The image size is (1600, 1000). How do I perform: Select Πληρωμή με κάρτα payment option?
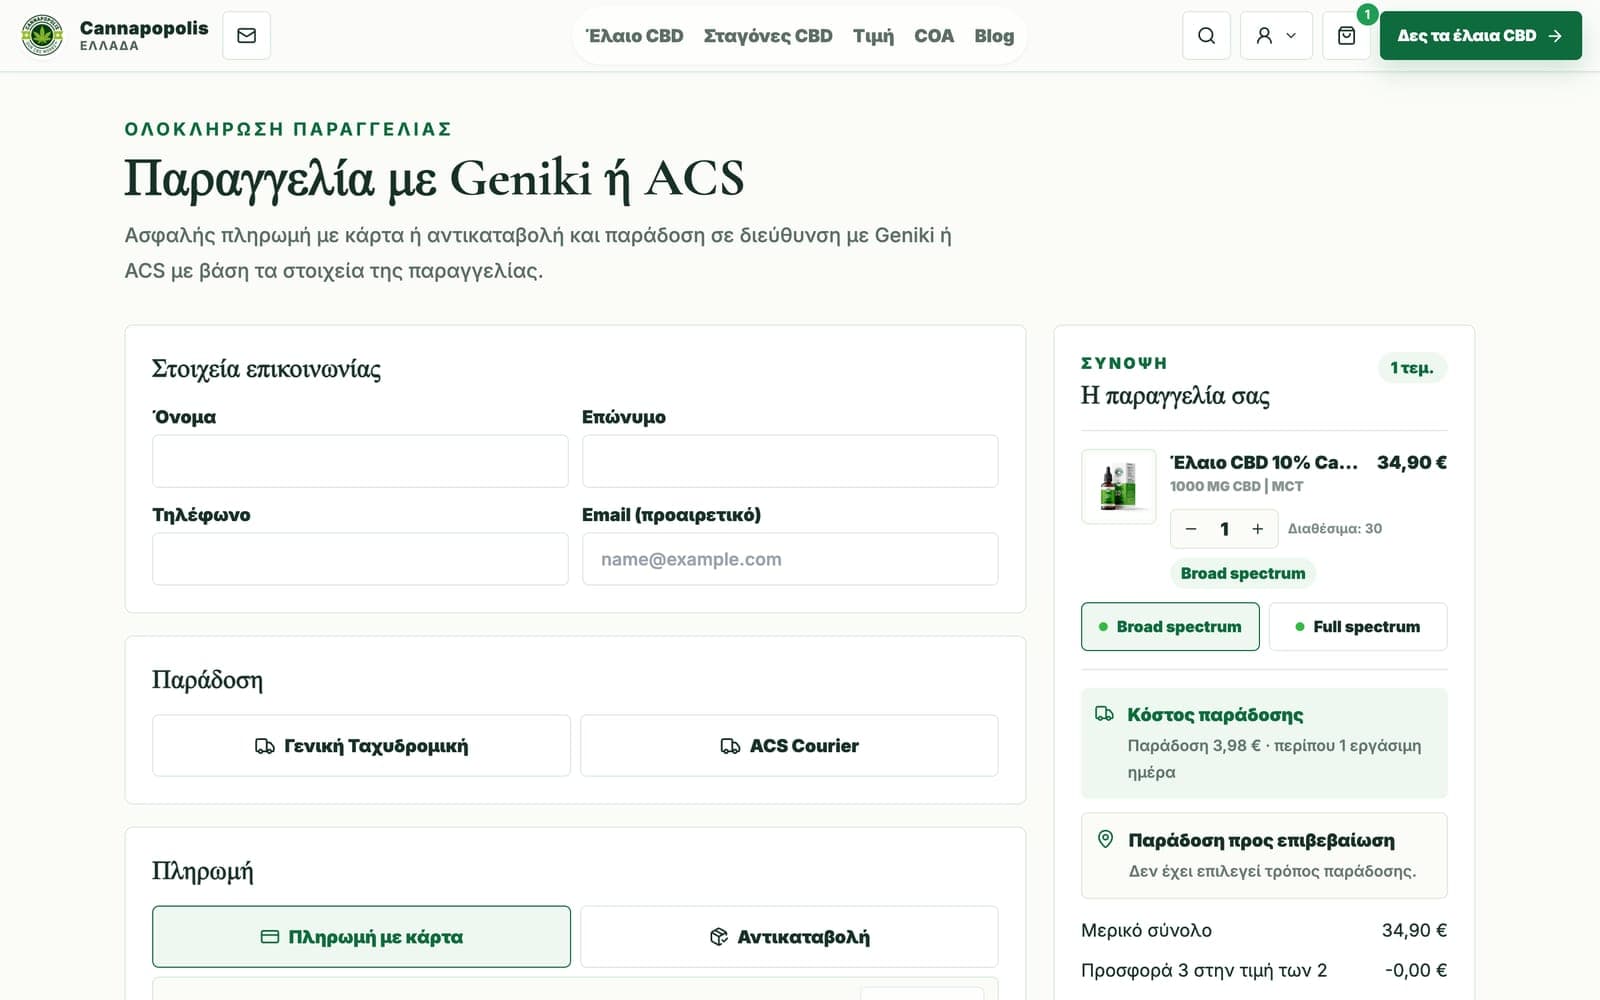361,937
